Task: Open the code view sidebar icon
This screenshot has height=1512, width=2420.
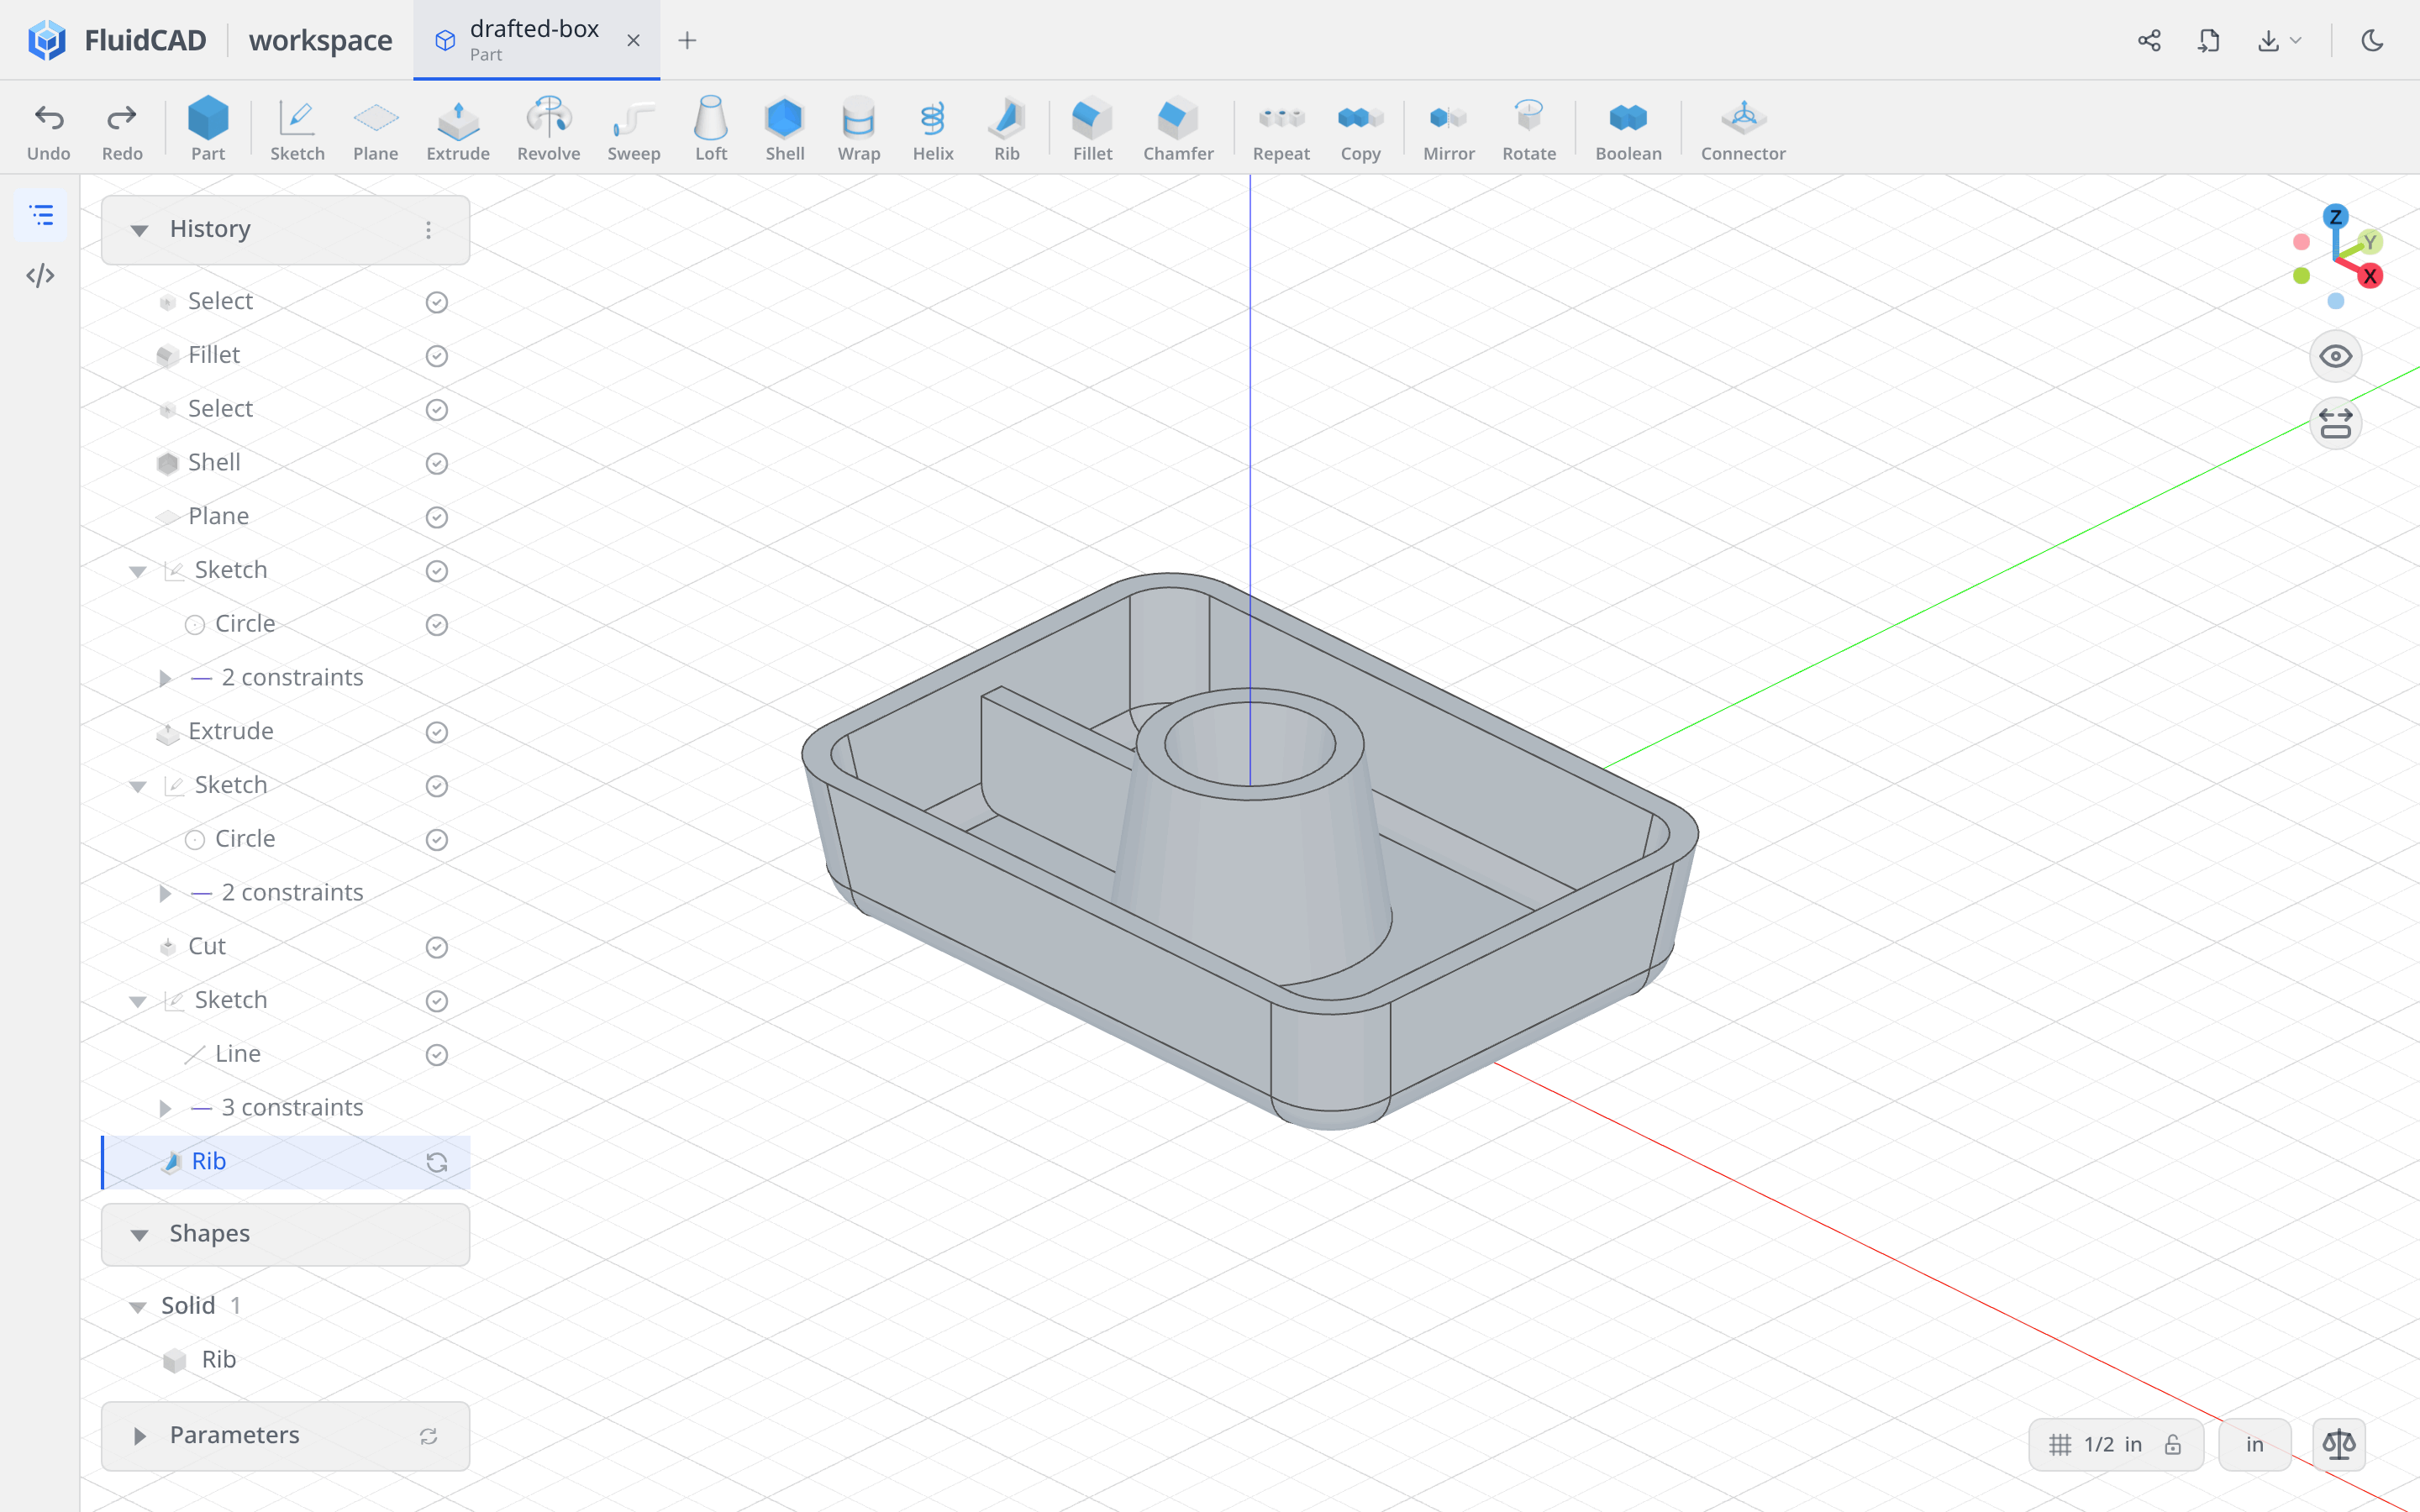Action: [x=41, y=275]
